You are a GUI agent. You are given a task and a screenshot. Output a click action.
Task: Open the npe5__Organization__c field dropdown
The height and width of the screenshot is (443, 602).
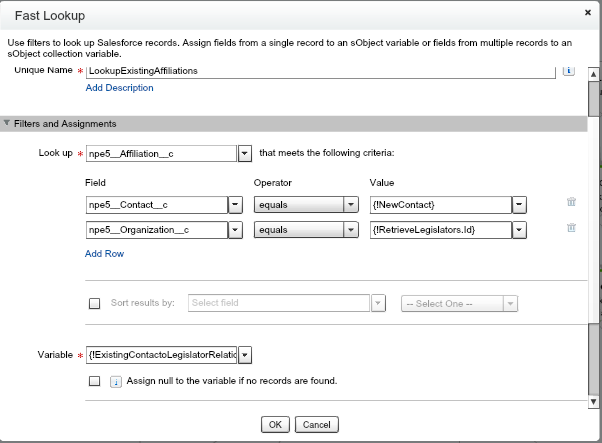pos(235,230)
